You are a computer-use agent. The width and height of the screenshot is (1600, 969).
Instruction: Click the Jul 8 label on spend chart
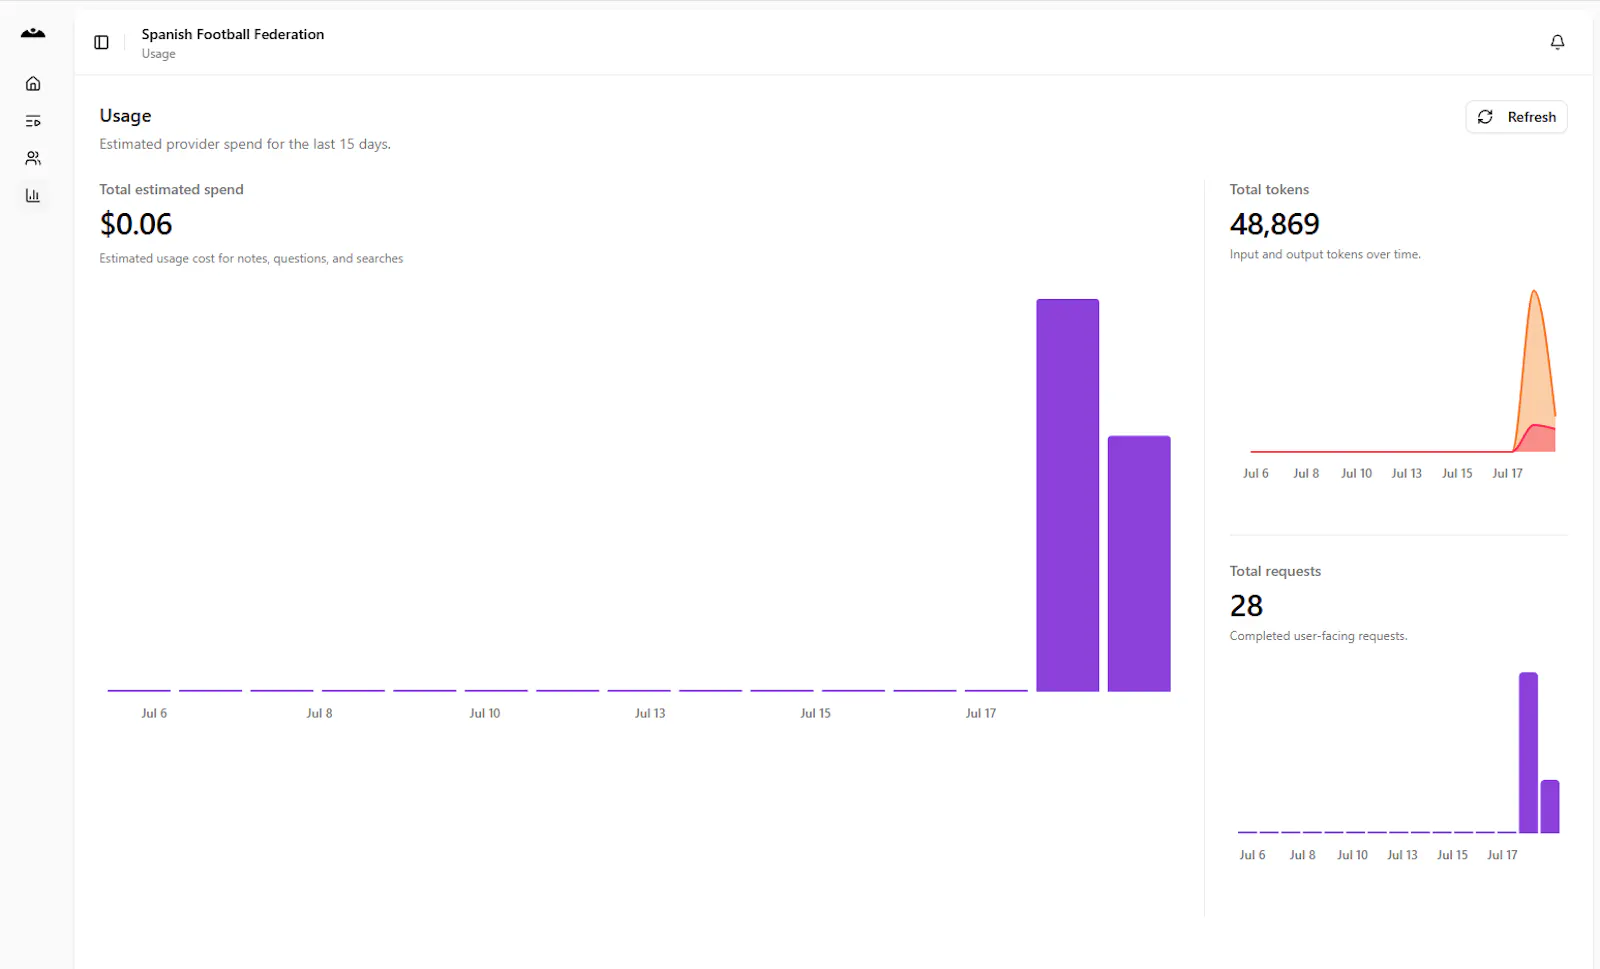[319, 713]
